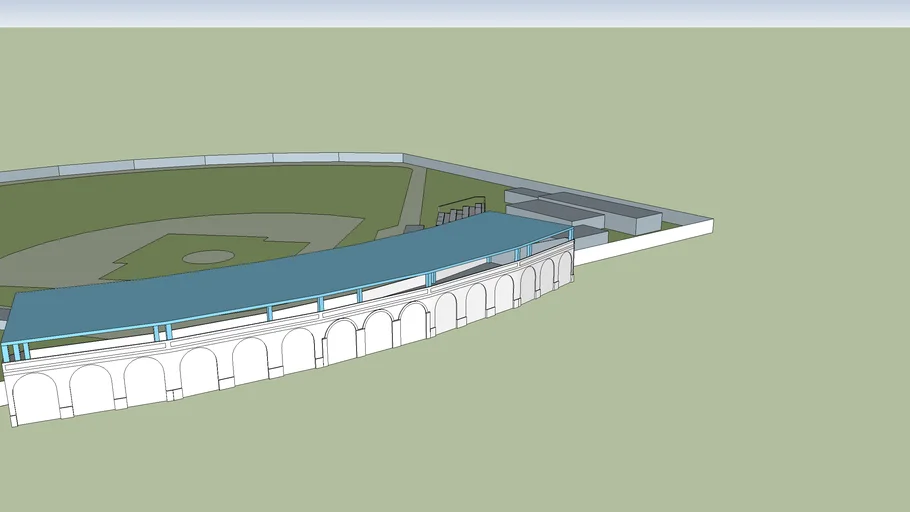Select the rightmost arch of the facade
Screen dimensions: 910x512
(565, 270)
